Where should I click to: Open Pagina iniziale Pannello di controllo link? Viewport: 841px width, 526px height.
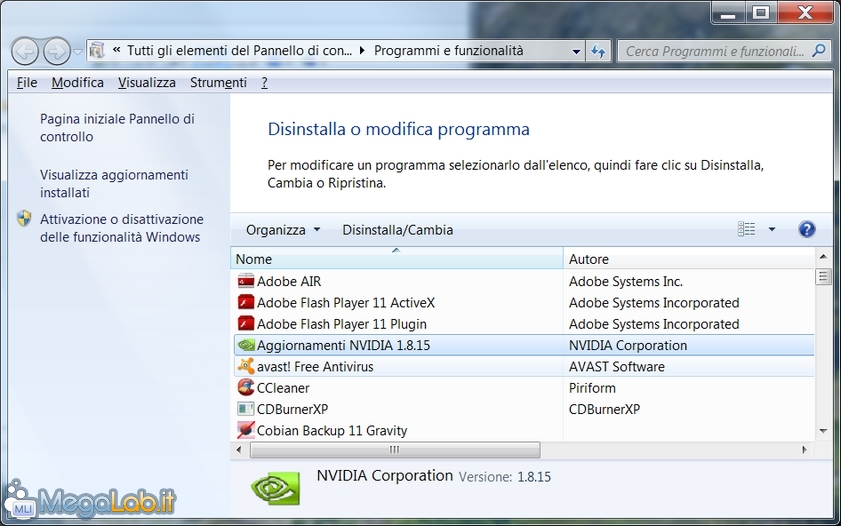point(117,128)
